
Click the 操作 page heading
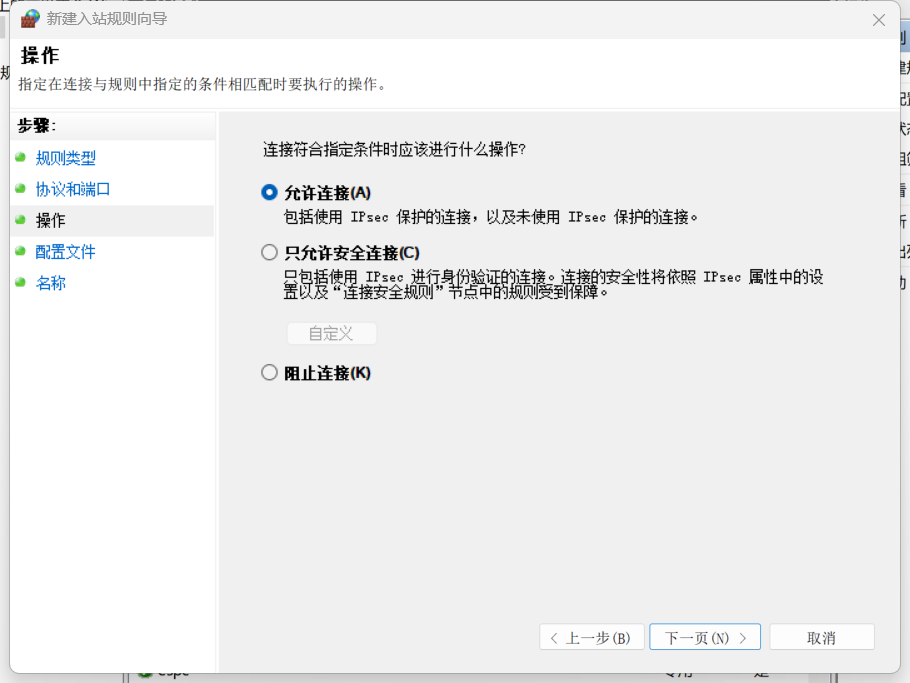point(40,56)
